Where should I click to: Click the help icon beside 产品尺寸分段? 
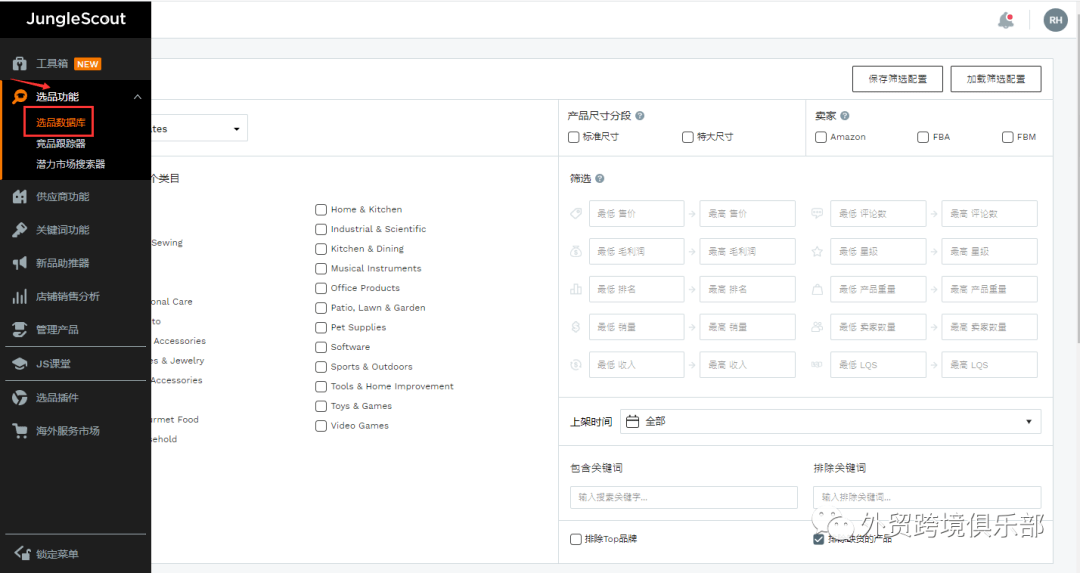coord(640,116)
